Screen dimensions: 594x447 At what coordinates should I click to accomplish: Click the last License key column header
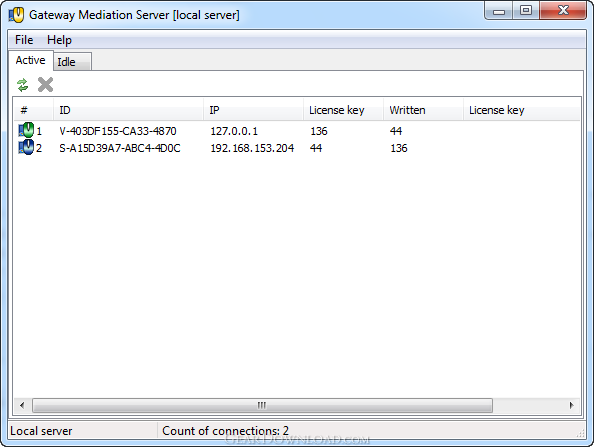[522, 110]
